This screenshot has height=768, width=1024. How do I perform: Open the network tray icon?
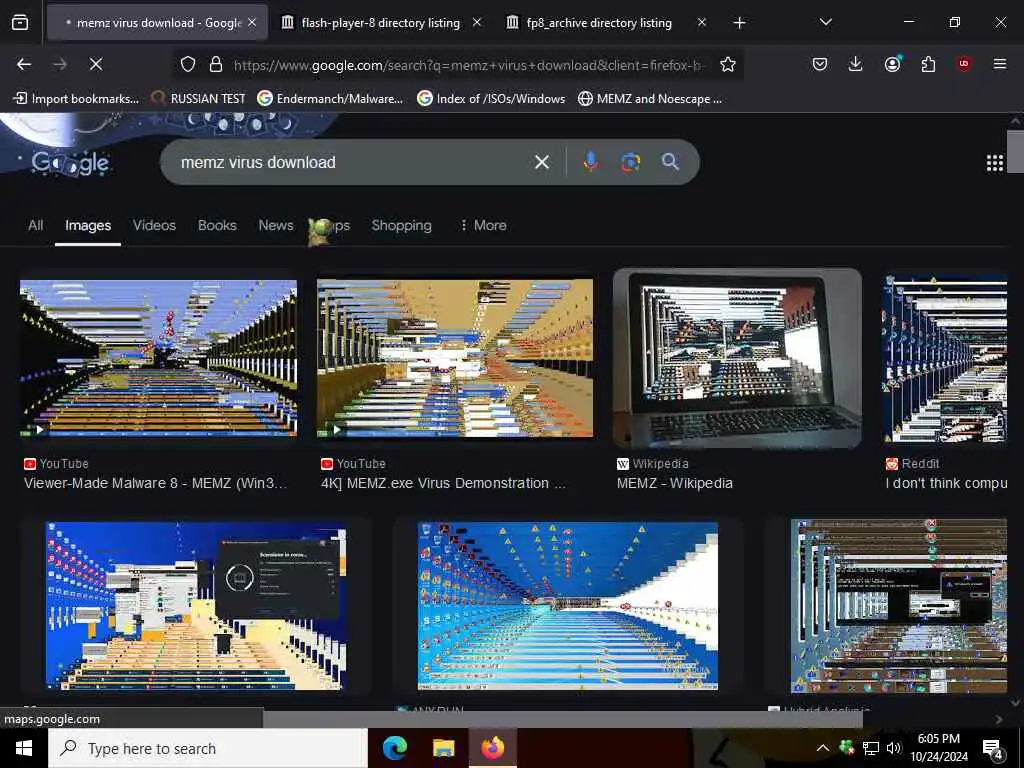pos(871,748)
